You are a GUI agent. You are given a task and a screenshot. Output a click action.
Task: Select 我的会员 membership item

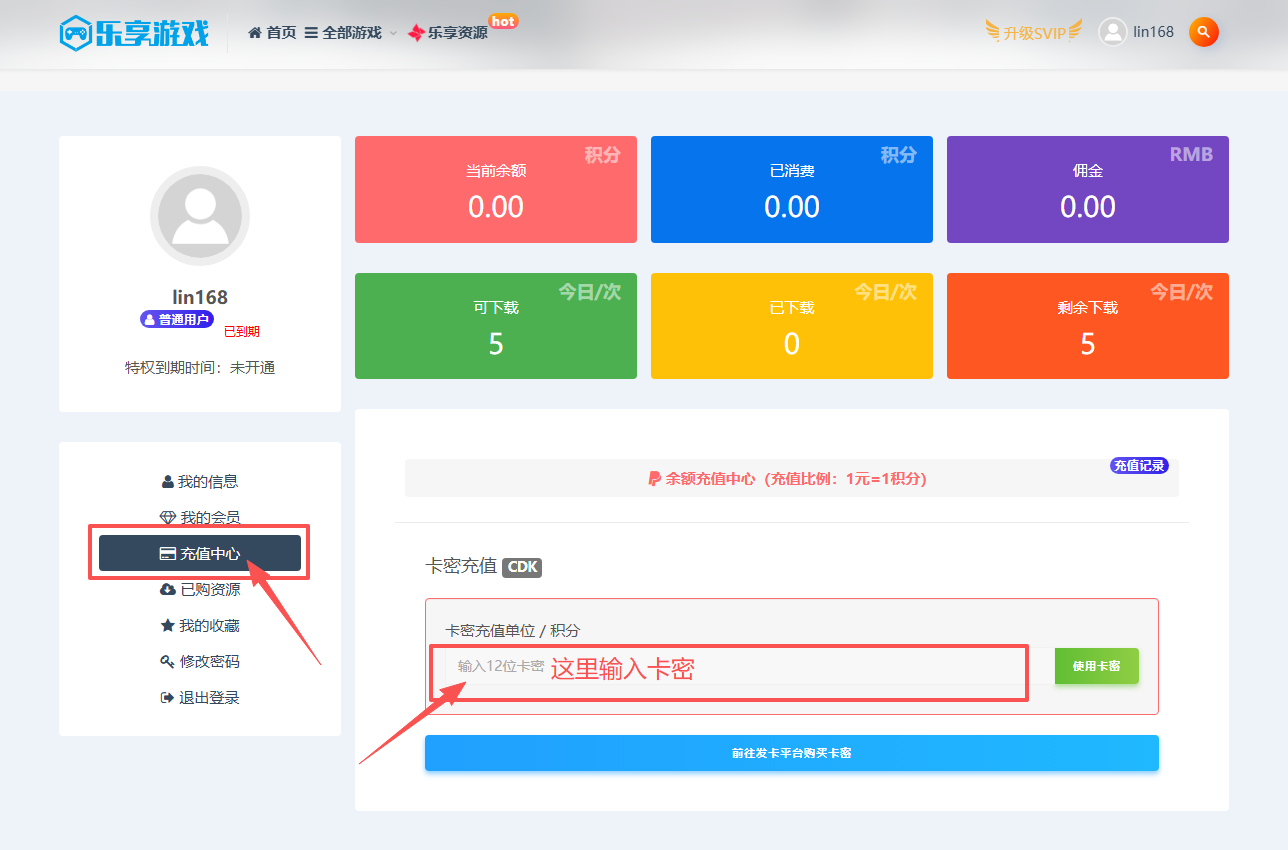coord(200,518)
